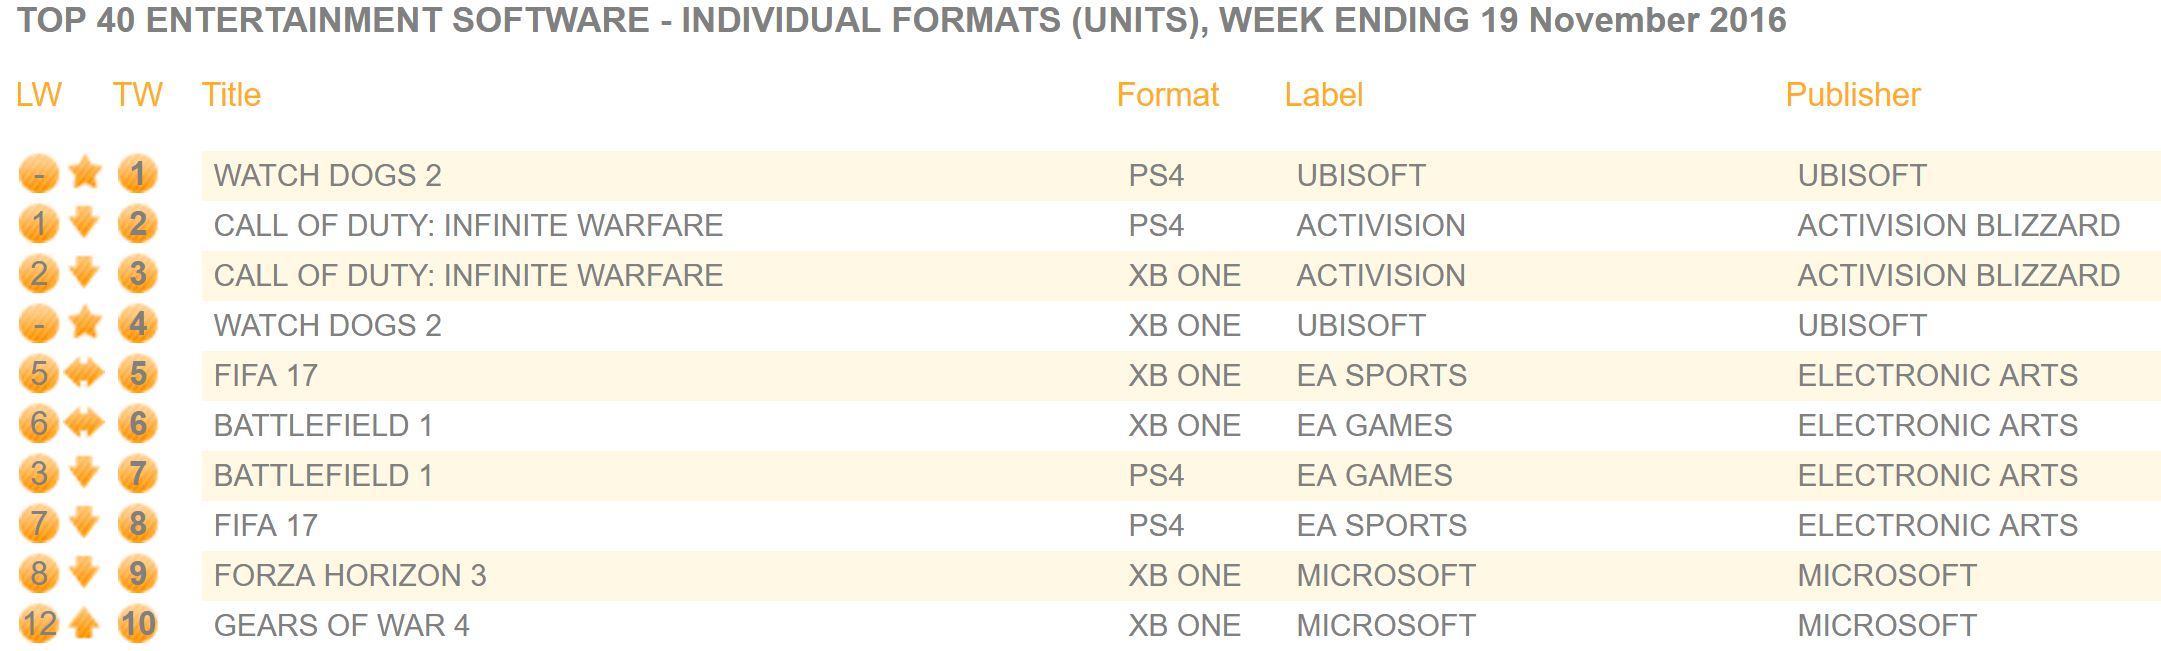Click the UBISOFT publisher in the first row
The image size is (2161, 651).
click(1862, 175)
